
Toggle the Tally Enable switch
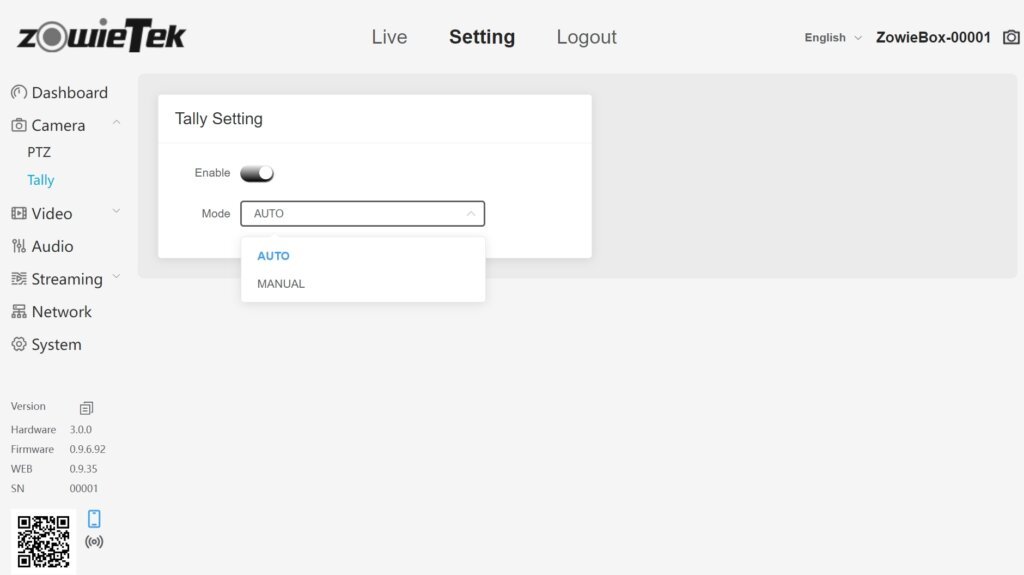point(257,173)
